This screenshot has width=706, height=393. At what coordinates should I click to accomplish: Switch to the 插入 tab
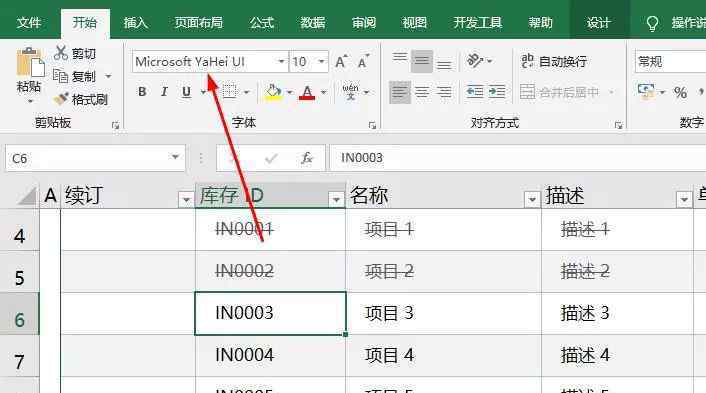point(136,23)
